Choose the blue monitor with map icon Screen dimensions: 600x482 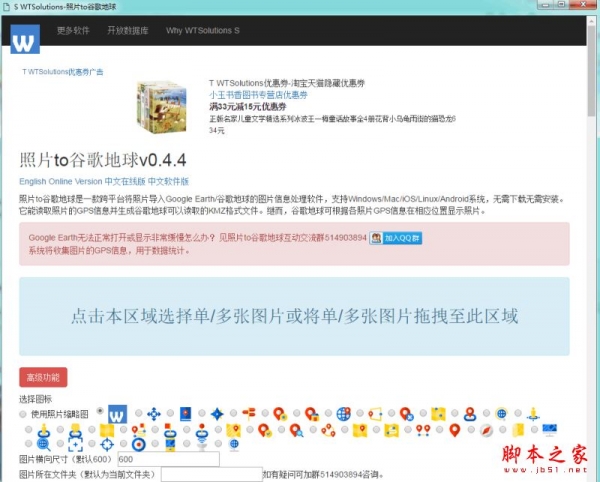(x=549, y=430)
